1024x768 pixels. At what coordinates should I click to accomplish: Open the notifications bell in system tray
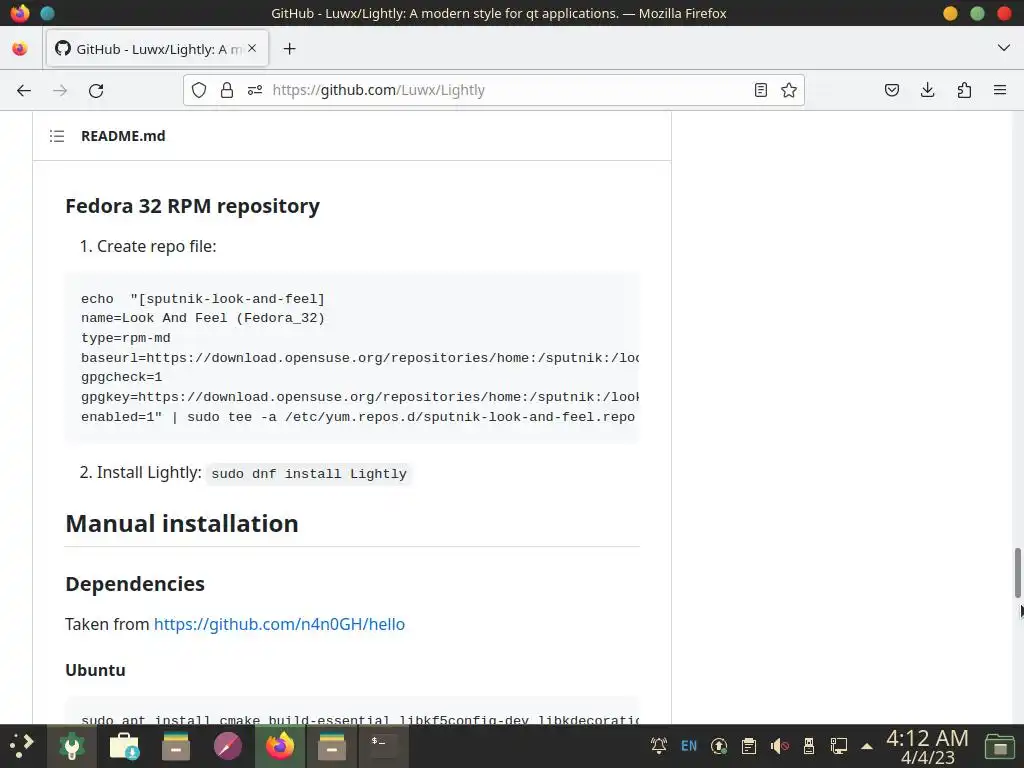tap(659, 745)
